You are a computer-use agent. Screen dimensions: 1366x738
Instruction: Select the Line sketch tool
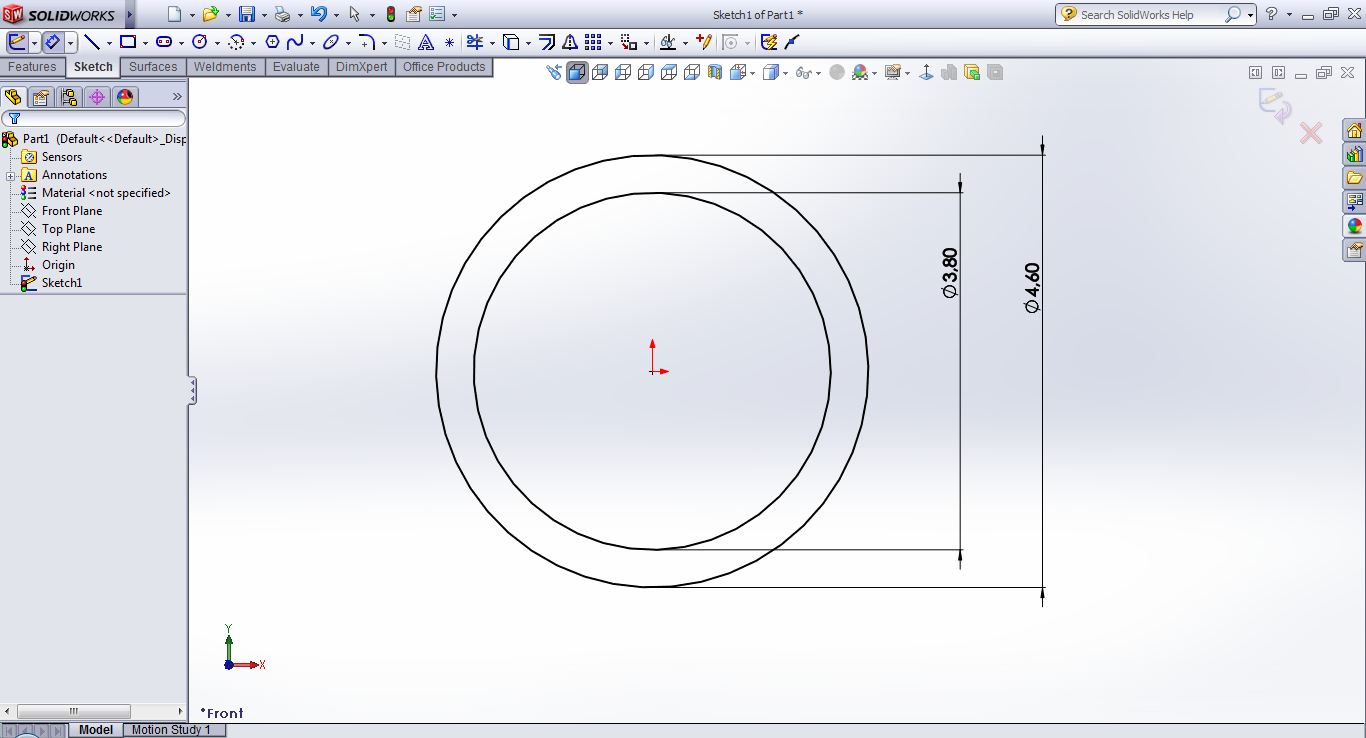(x=92, y=42)
